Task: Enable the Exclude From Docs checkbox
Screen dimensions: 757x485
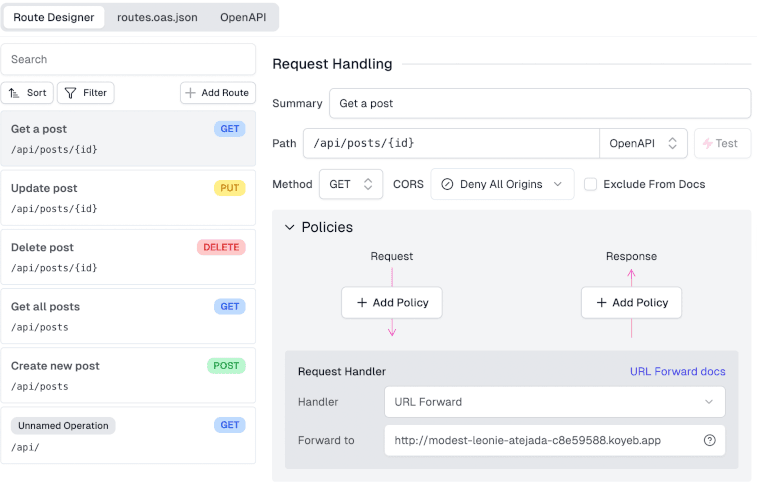Action: coord(591,184)
